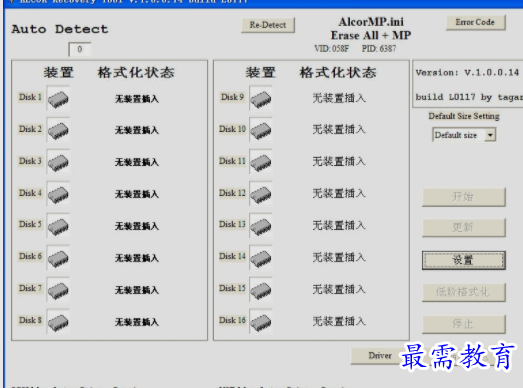Select the Disk 1 label
The image size is (523, 388).
[30, 97]
